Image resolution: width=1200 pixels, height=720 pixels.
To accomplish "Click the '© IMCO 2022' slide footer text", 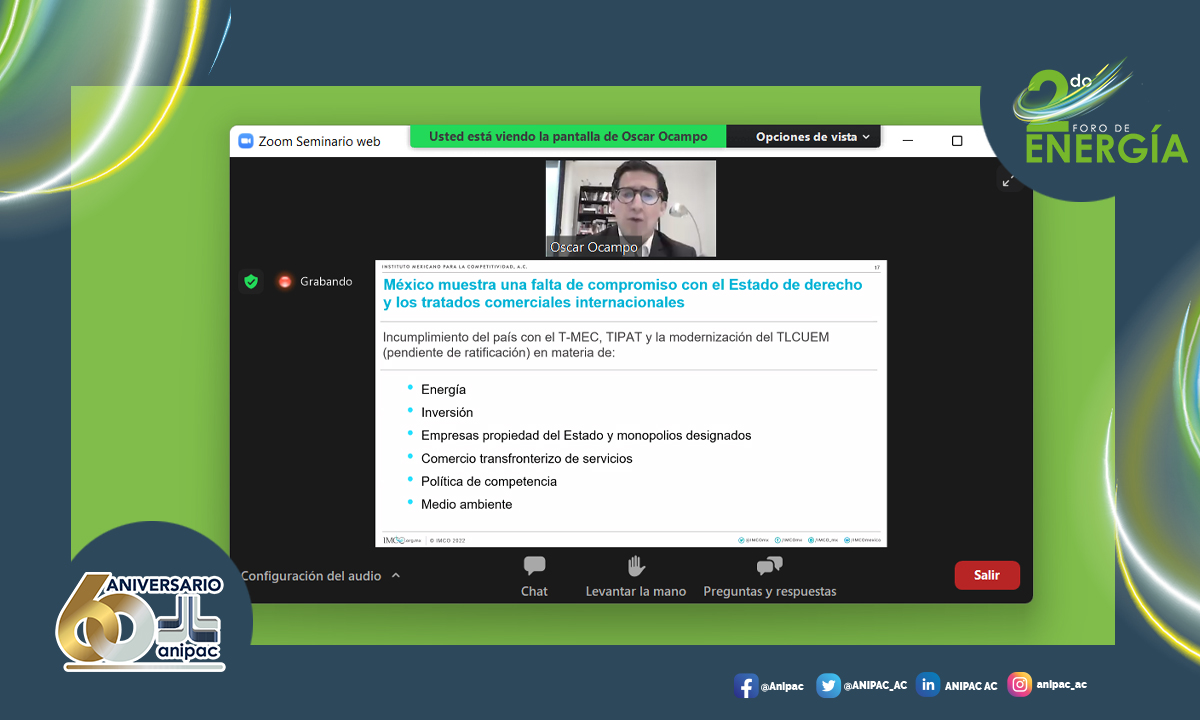I will click(x=447, y=541).
